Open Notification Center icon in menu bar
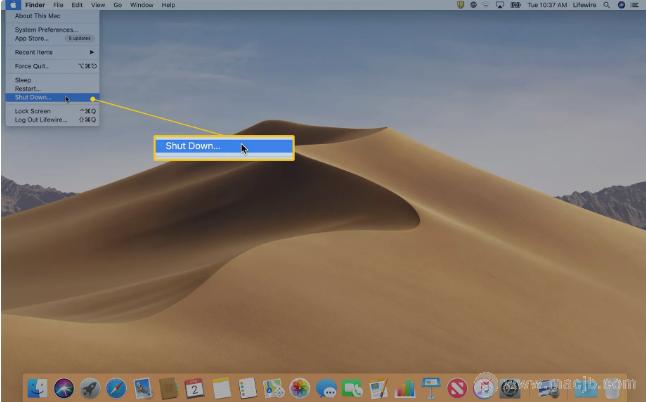 point(634,5)
